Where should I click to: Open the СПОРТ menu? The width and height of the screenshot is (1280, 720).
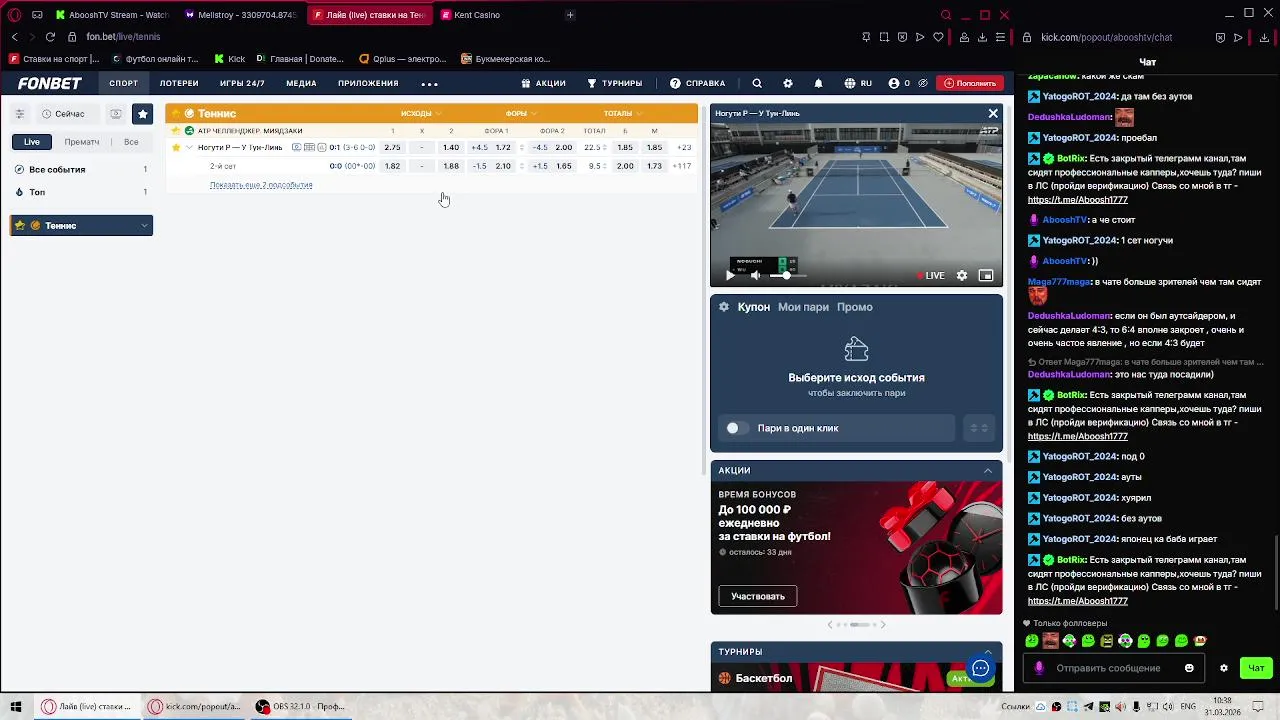[x=124, y=83]
